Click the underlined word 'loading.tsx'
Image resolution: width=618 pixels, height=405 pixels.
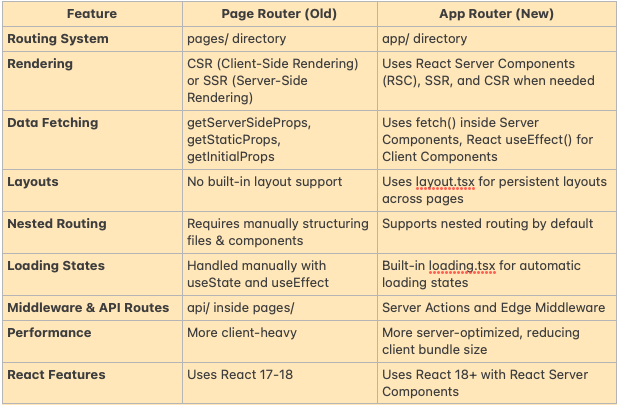pos(462,266)
